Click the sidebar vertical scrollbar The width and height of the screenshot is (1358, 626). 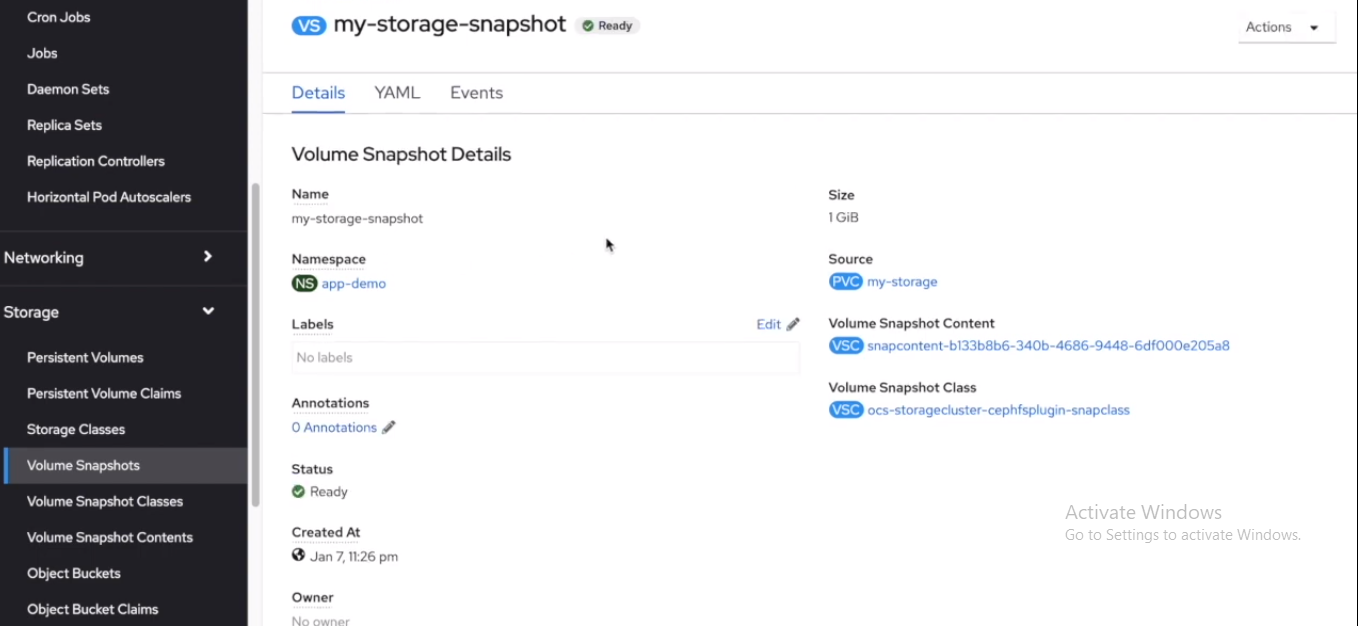pos(255,345)
